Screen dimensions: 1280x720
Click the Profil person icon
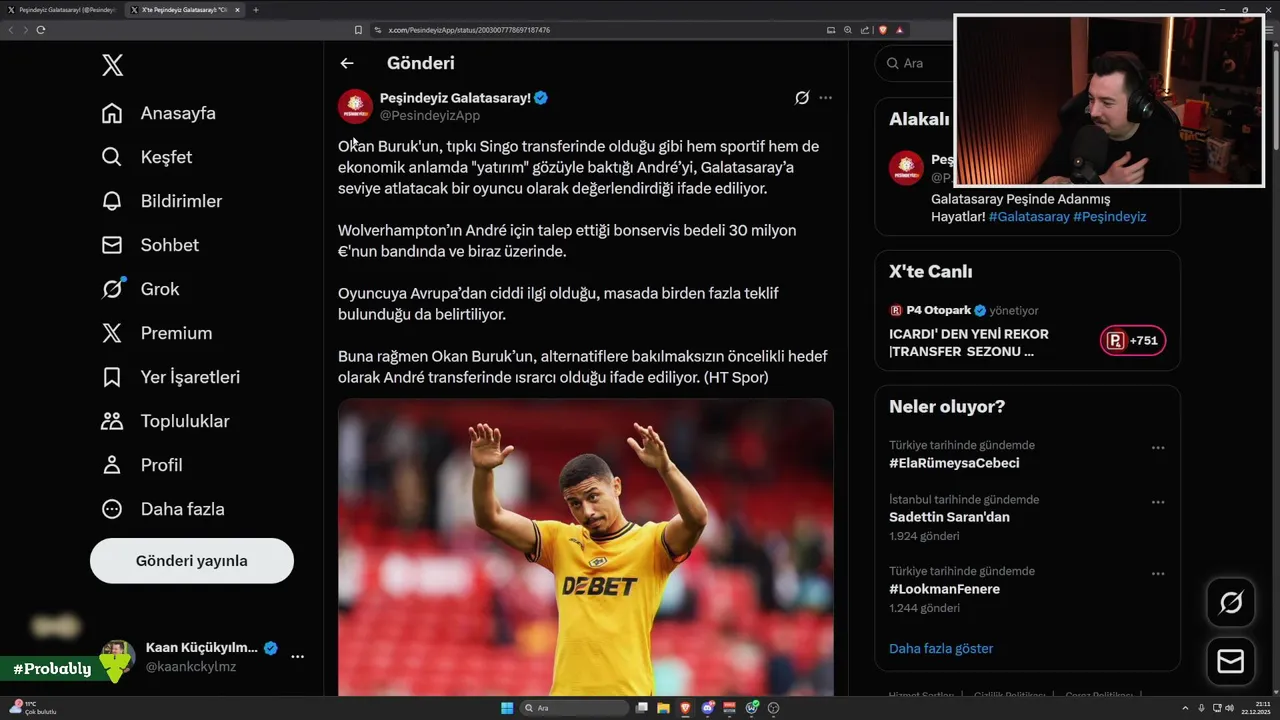pyautogui.click(x=112, y=465)
